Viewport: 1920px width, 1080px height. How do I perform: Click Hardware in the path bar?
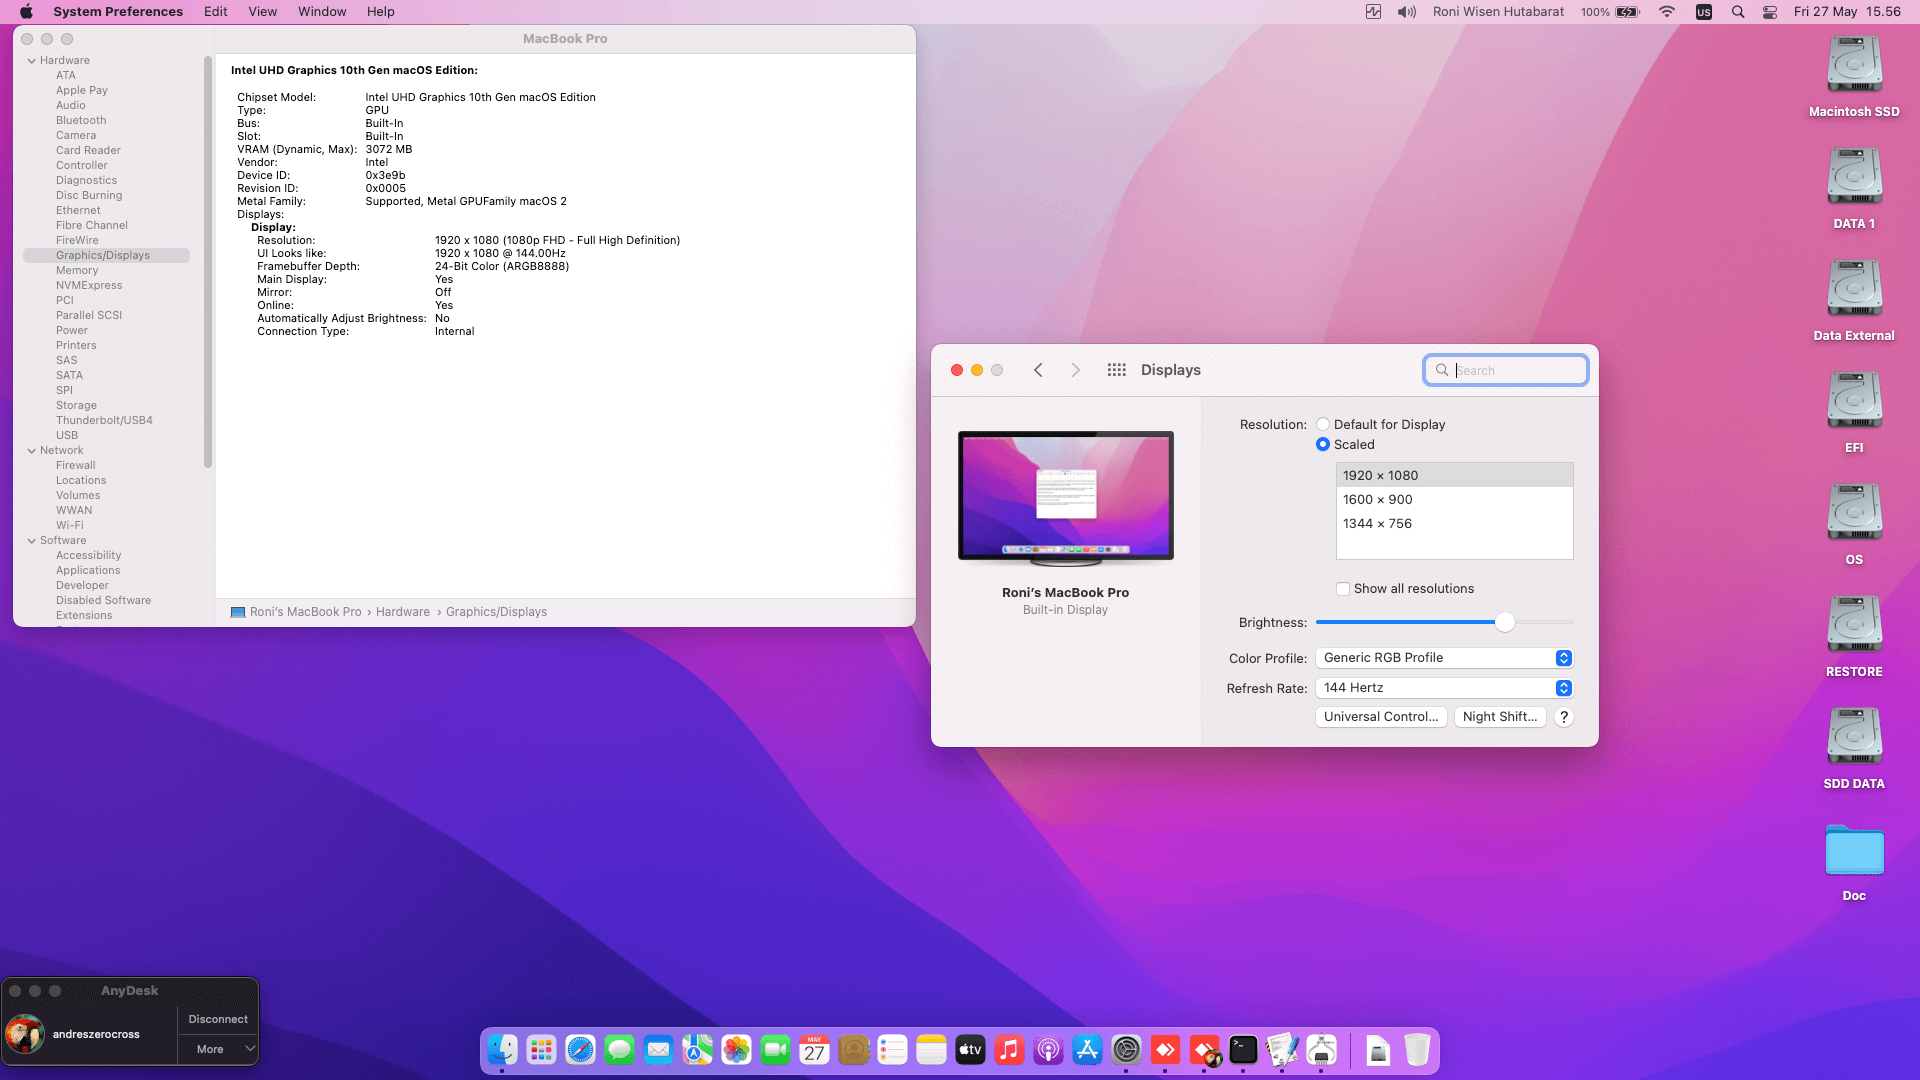tap(403, 612)
